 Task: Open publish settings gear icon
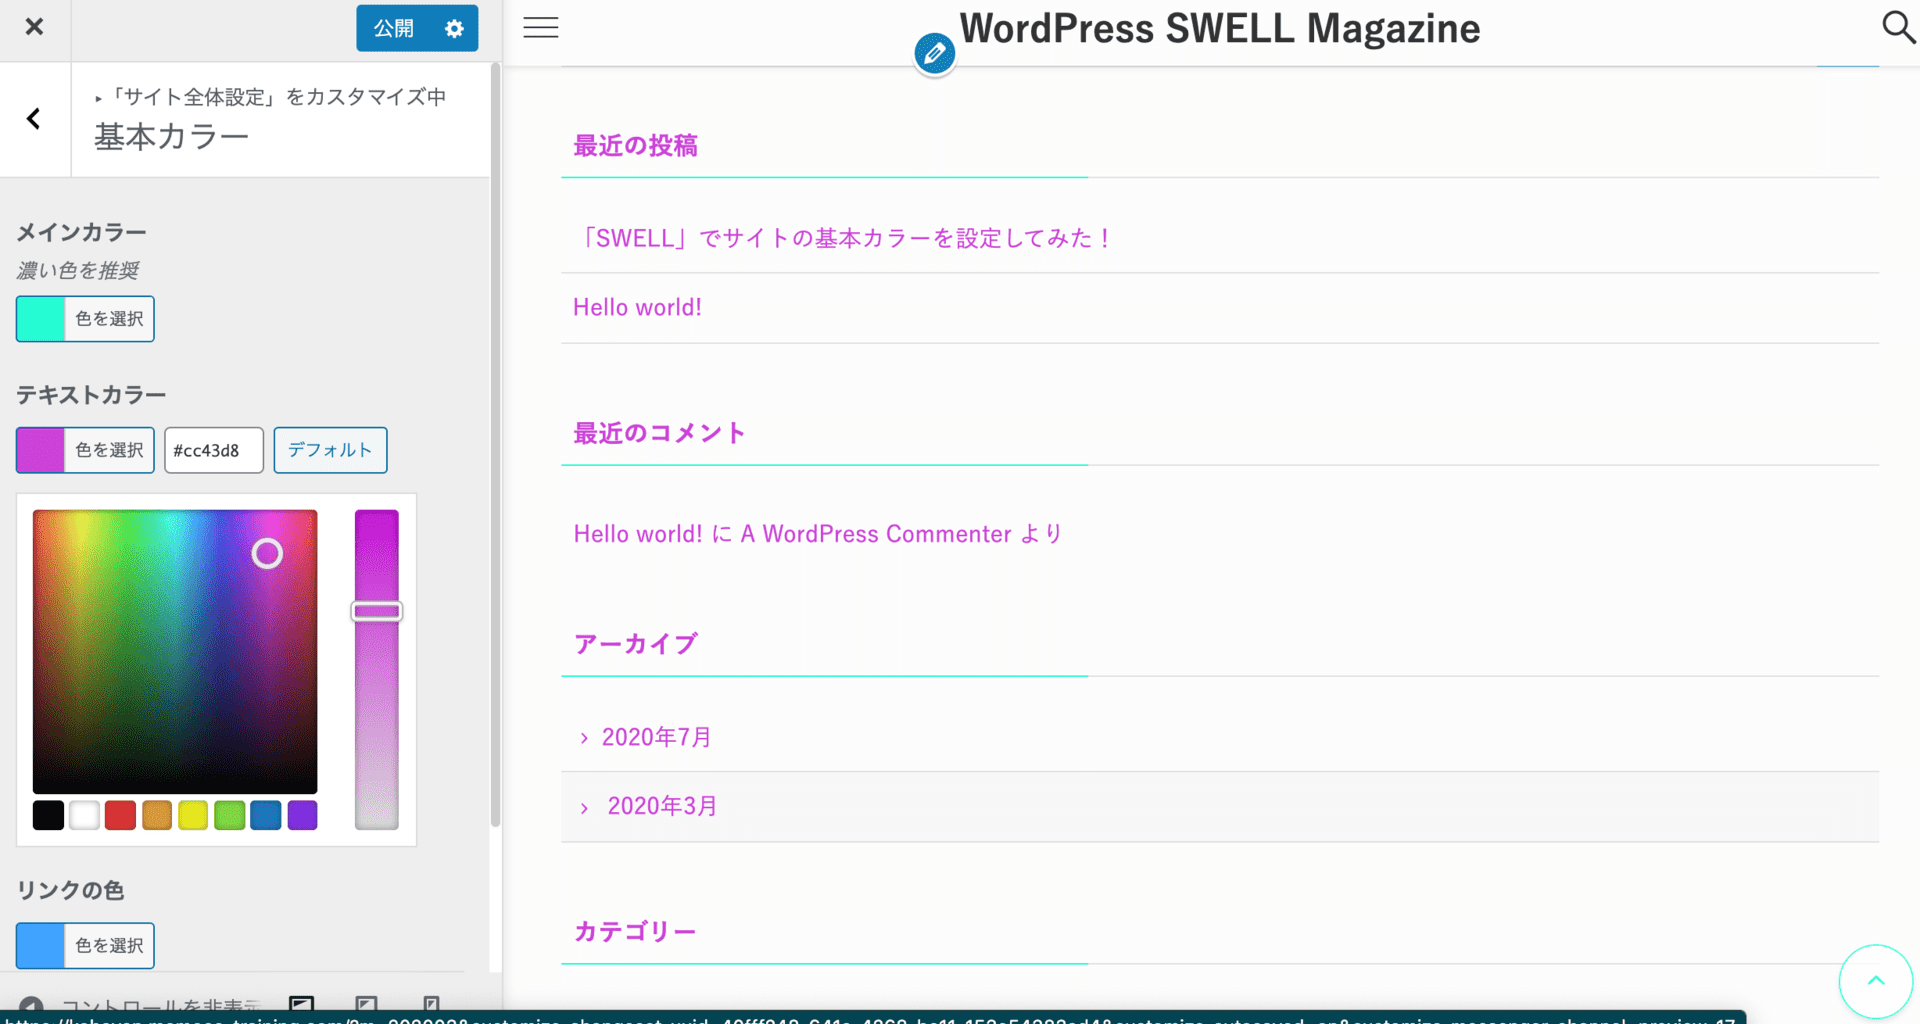454,28
